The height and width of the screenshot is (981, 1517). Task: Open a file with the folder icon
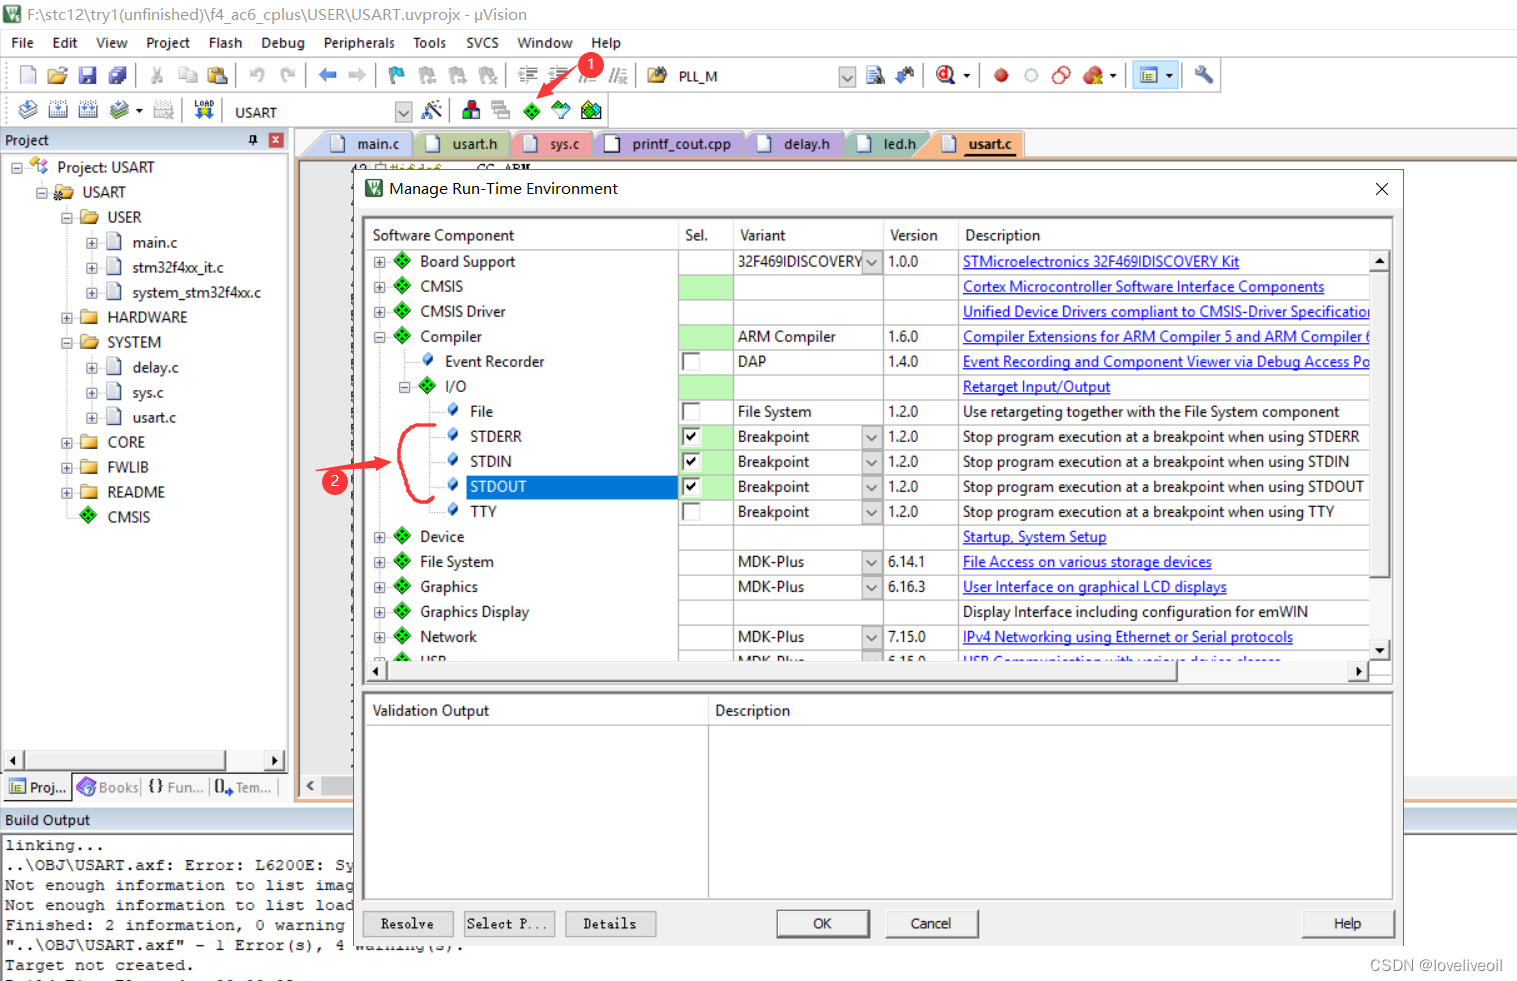[x=57, y=75]
